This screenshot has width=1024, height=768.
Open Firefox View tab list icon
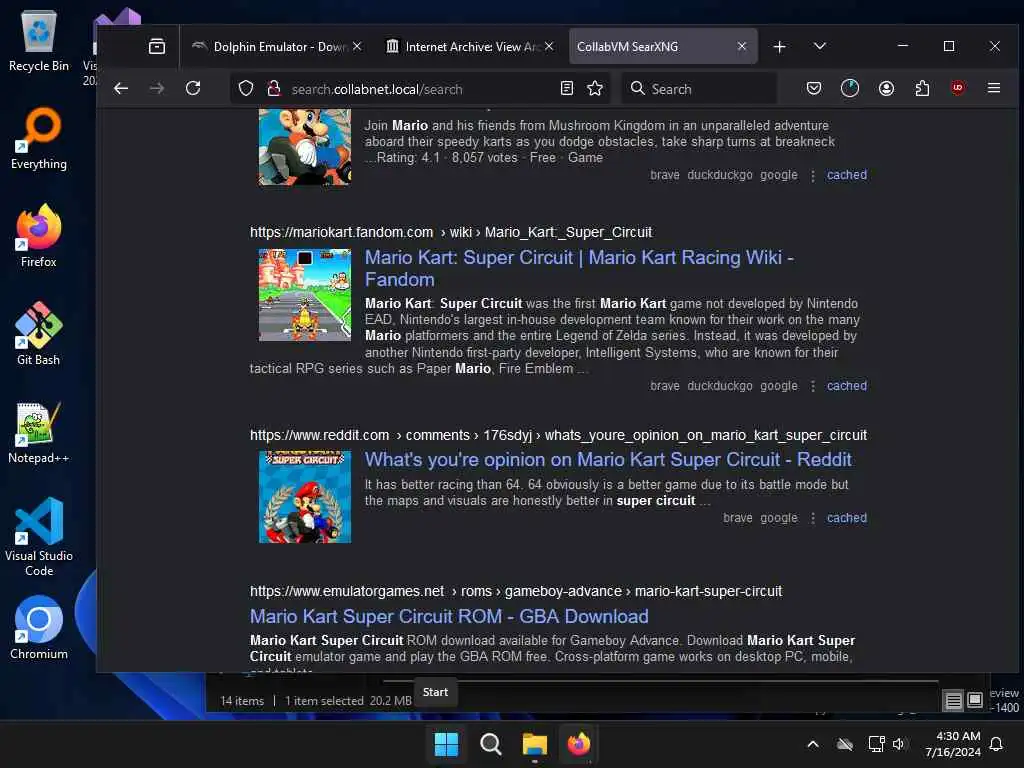157,46
